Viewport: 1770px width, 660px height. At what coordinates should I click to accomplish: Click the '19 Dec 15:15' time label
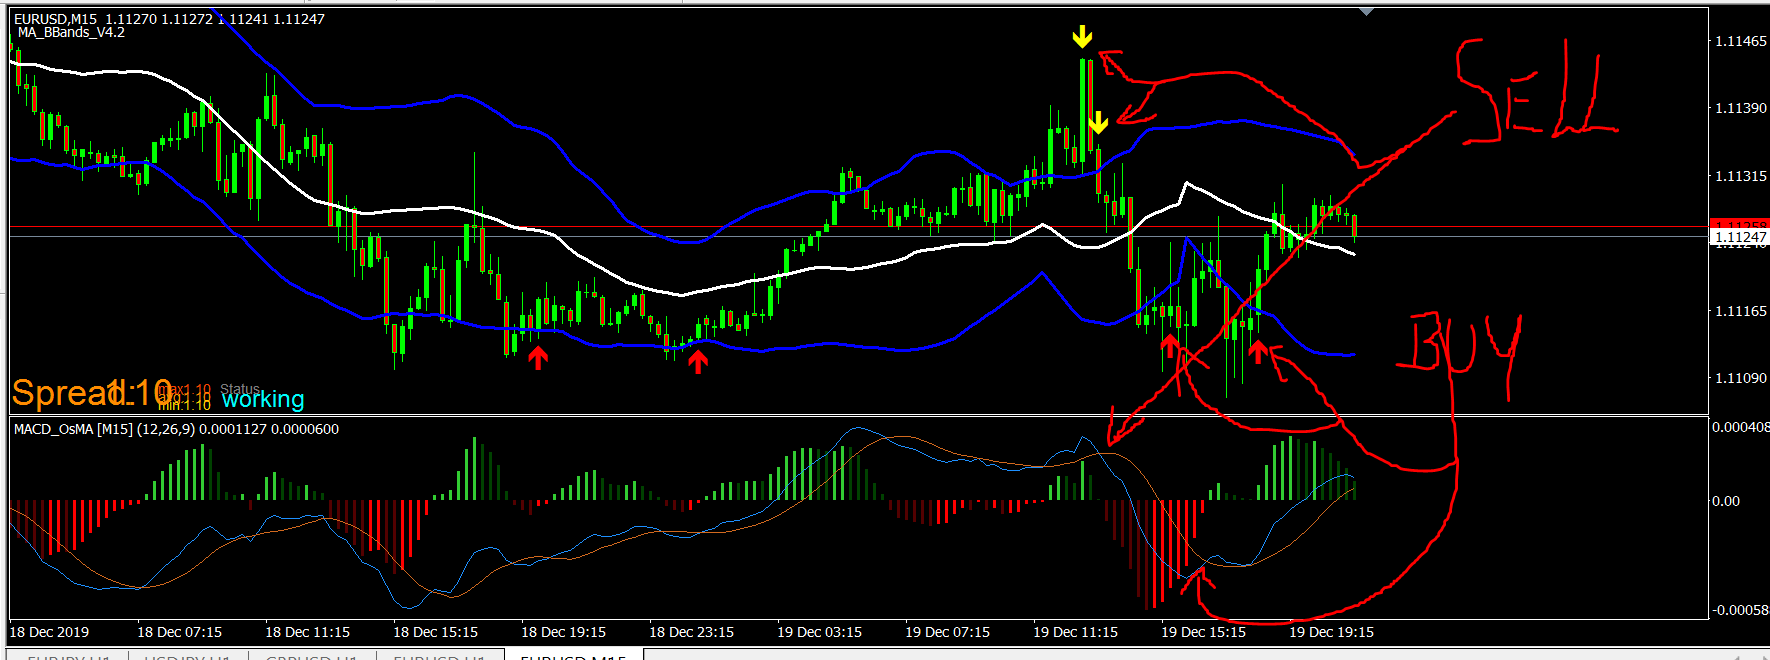[1203, 632]
